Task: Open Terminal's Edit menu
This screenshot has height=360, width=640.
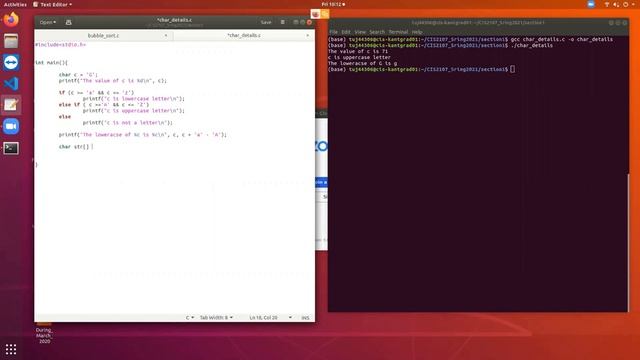Action: [x=346, y=32]
